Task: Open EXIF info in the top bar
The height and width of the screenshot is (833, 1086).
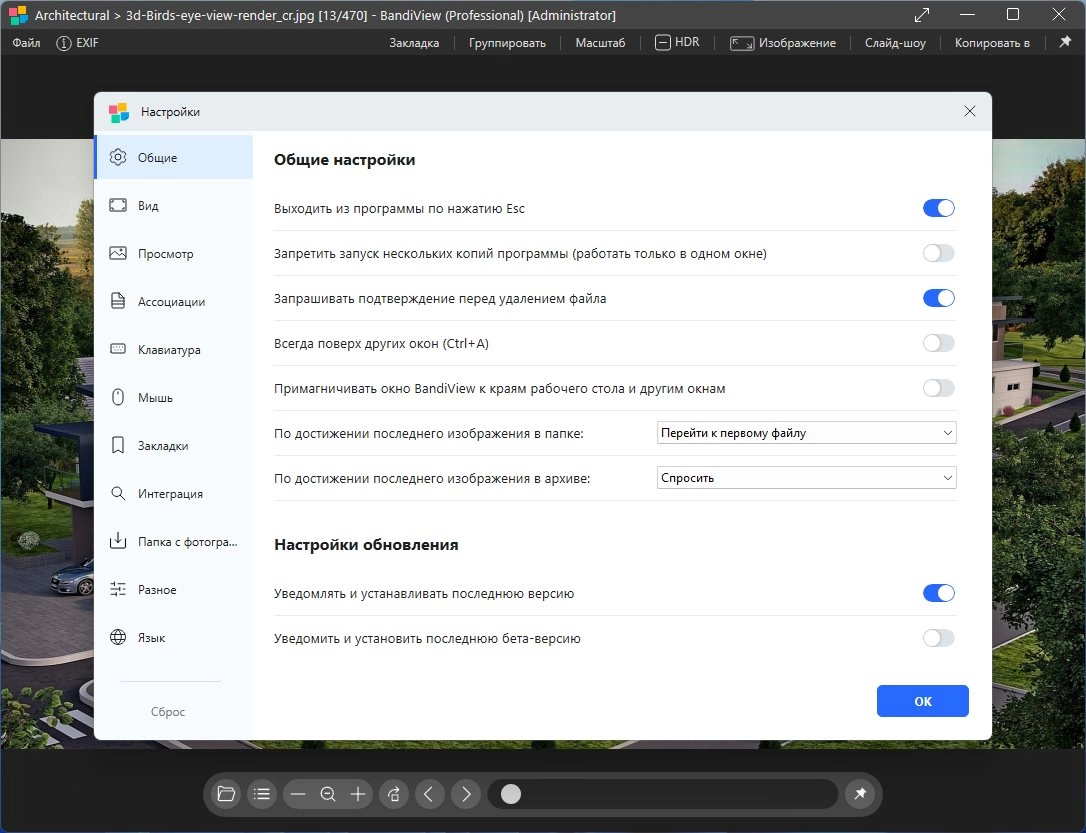Action: (78, 43)
